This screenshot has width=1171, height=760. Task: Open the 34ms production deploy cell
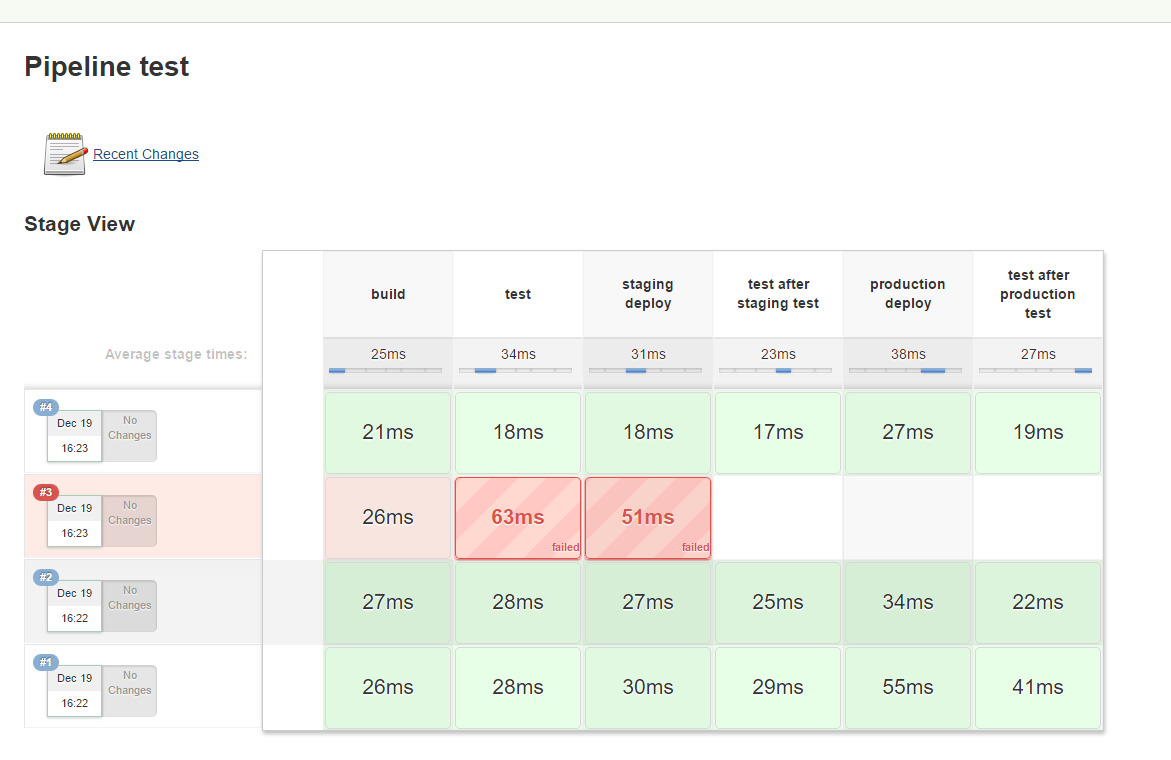[x=908, y=603]
